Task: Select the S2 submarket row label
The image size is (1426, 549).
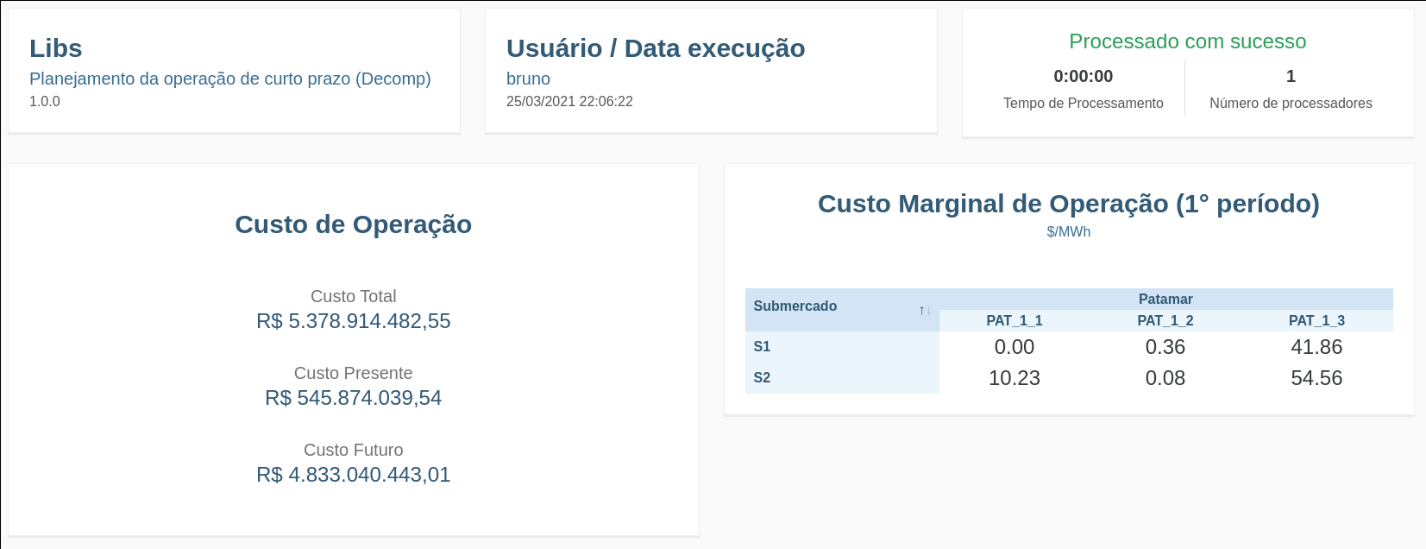Action: 763,378
